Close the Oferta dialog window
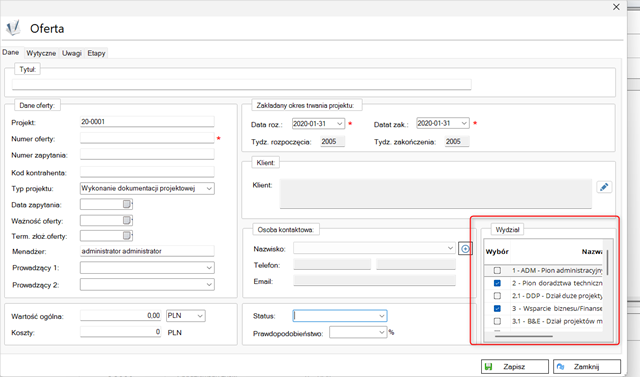 point(616,7)
